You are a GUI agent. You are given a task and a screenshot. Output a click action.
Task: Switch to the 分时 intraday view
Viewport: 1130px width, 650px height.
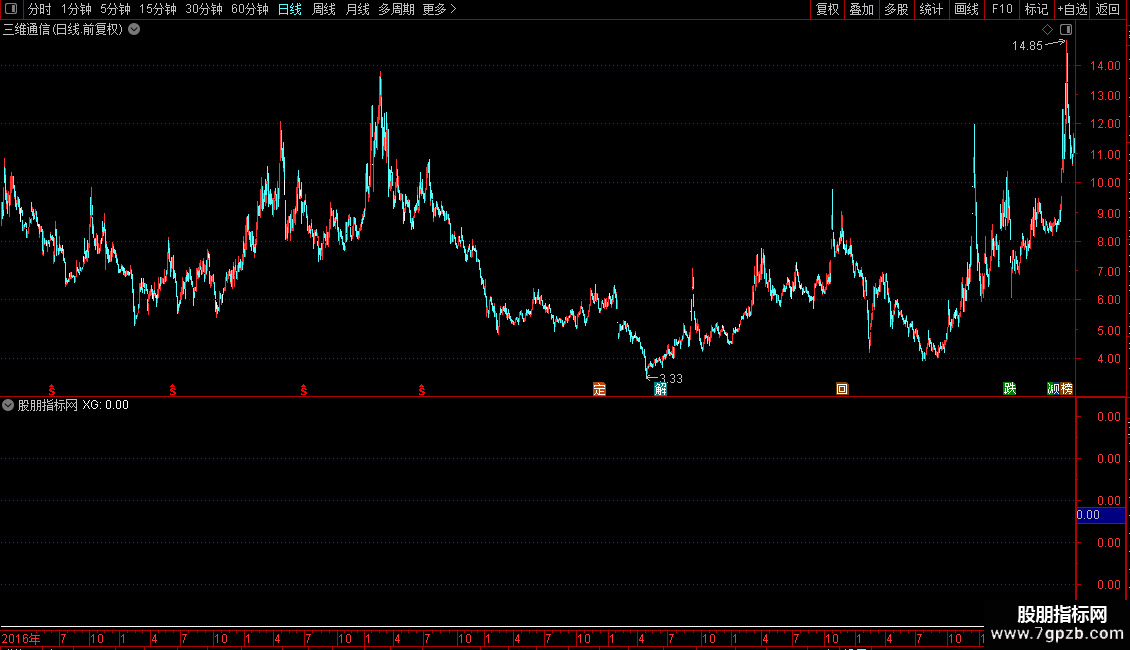tap(40, 9)
